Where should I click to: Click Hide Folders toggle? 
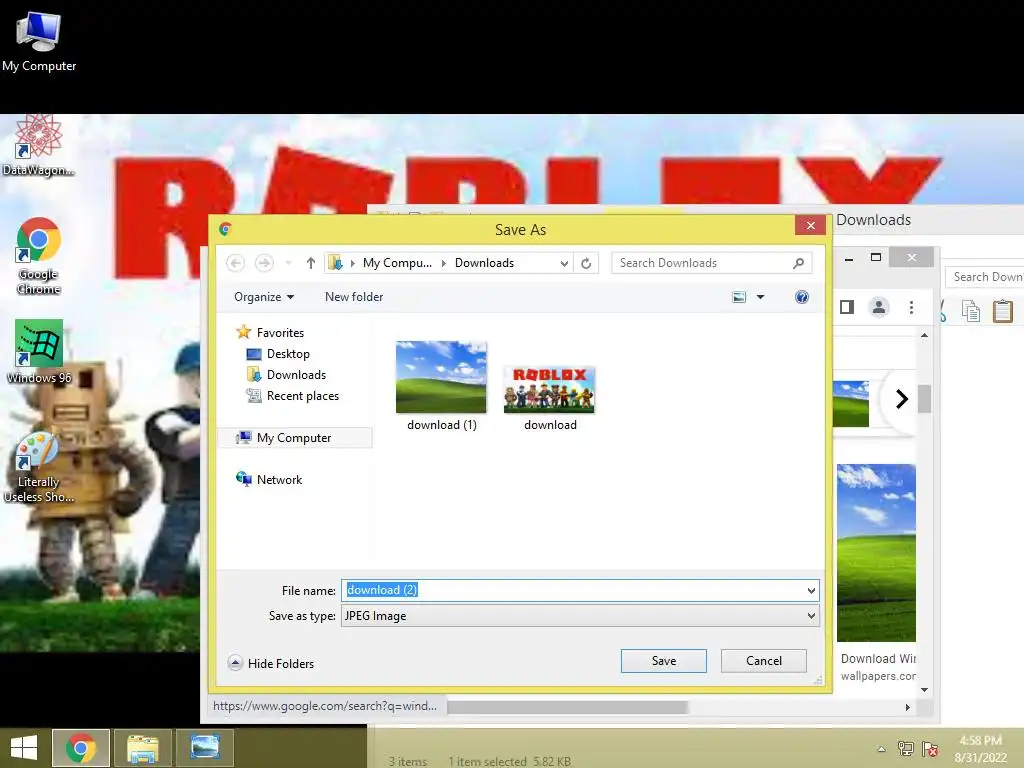[272, 664]
